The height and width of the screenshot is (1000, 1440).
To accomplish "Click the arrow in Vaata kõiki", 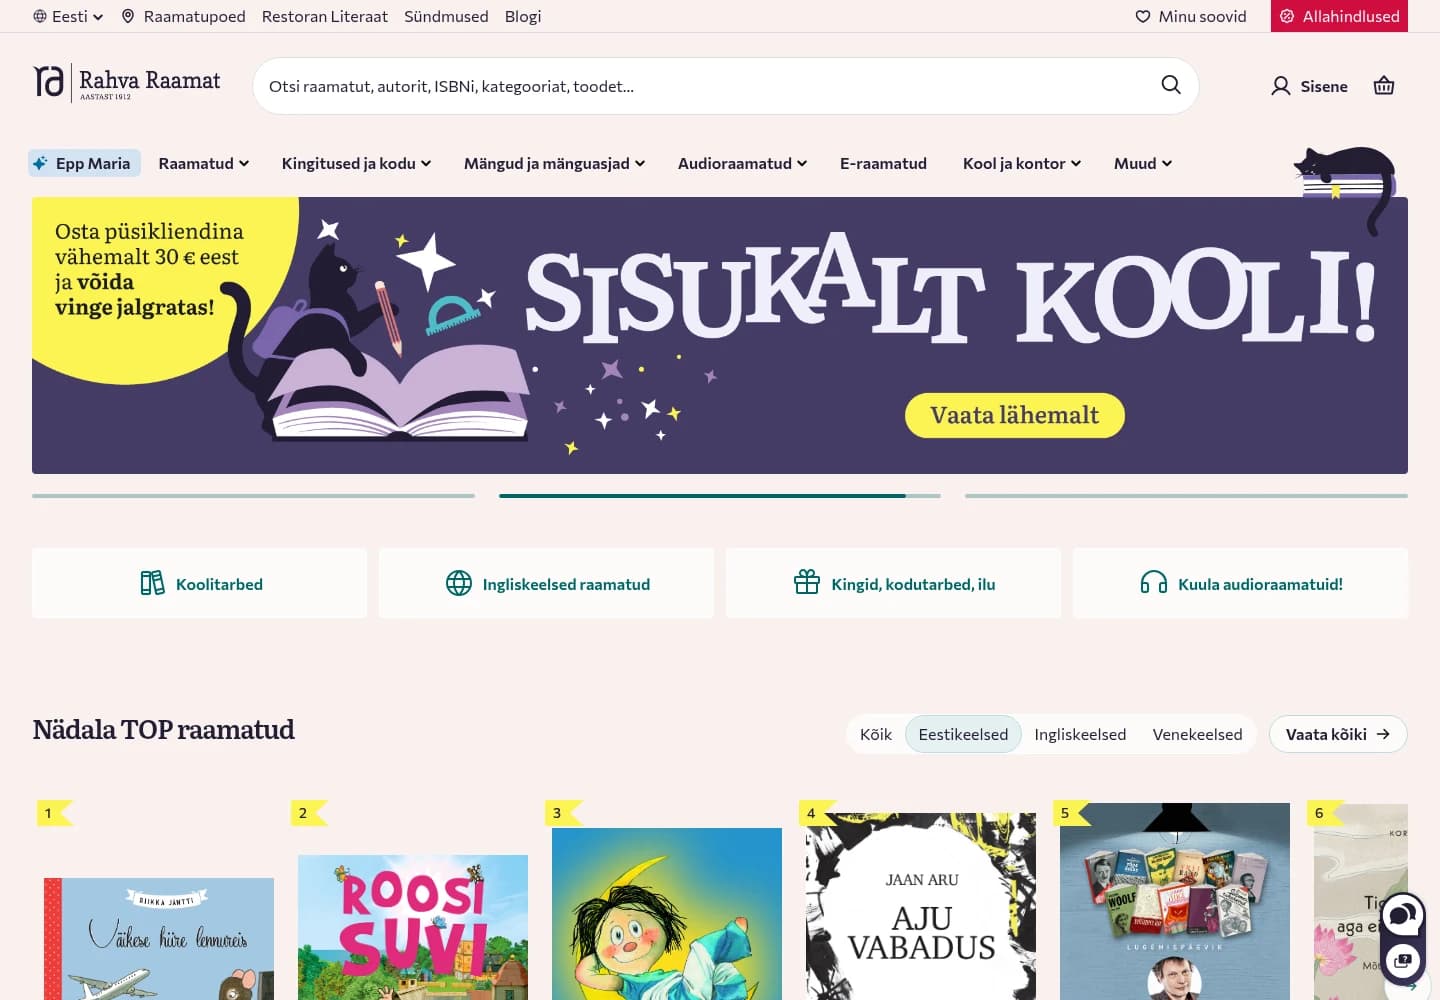I will pyautogui.click(x=1383, y=734).
